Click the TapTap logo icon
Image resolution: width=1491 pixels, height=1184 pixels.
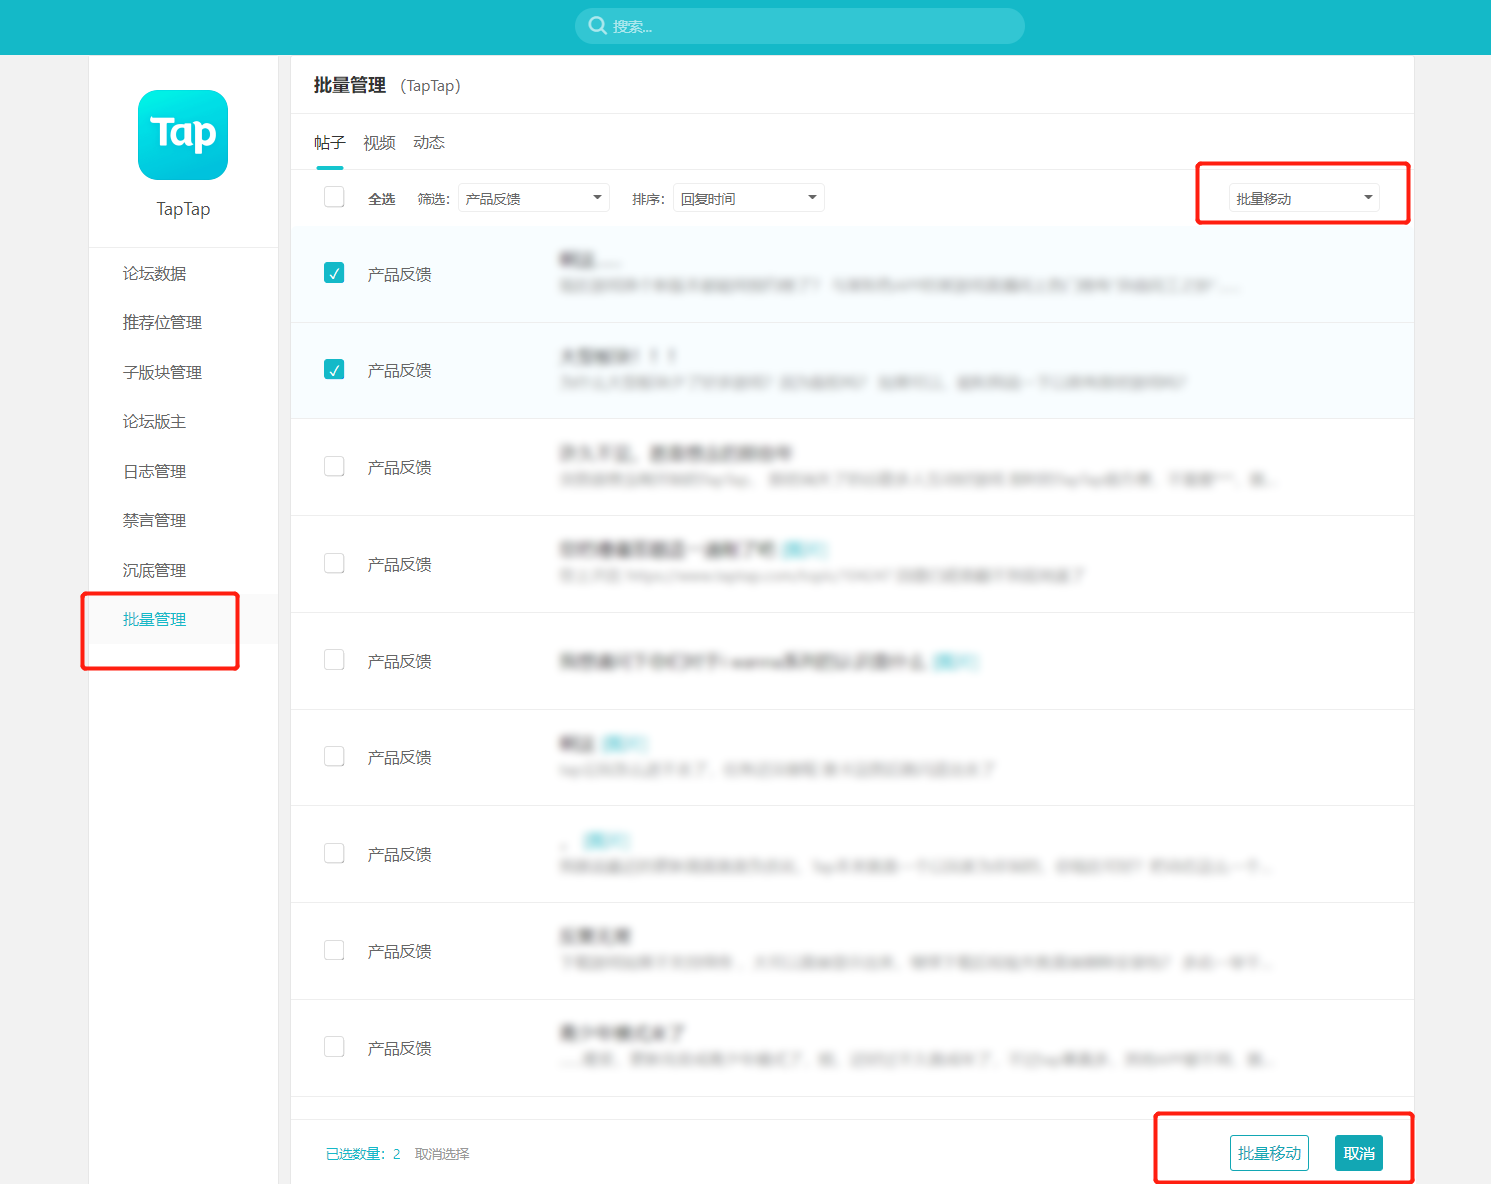pos(183,135)
